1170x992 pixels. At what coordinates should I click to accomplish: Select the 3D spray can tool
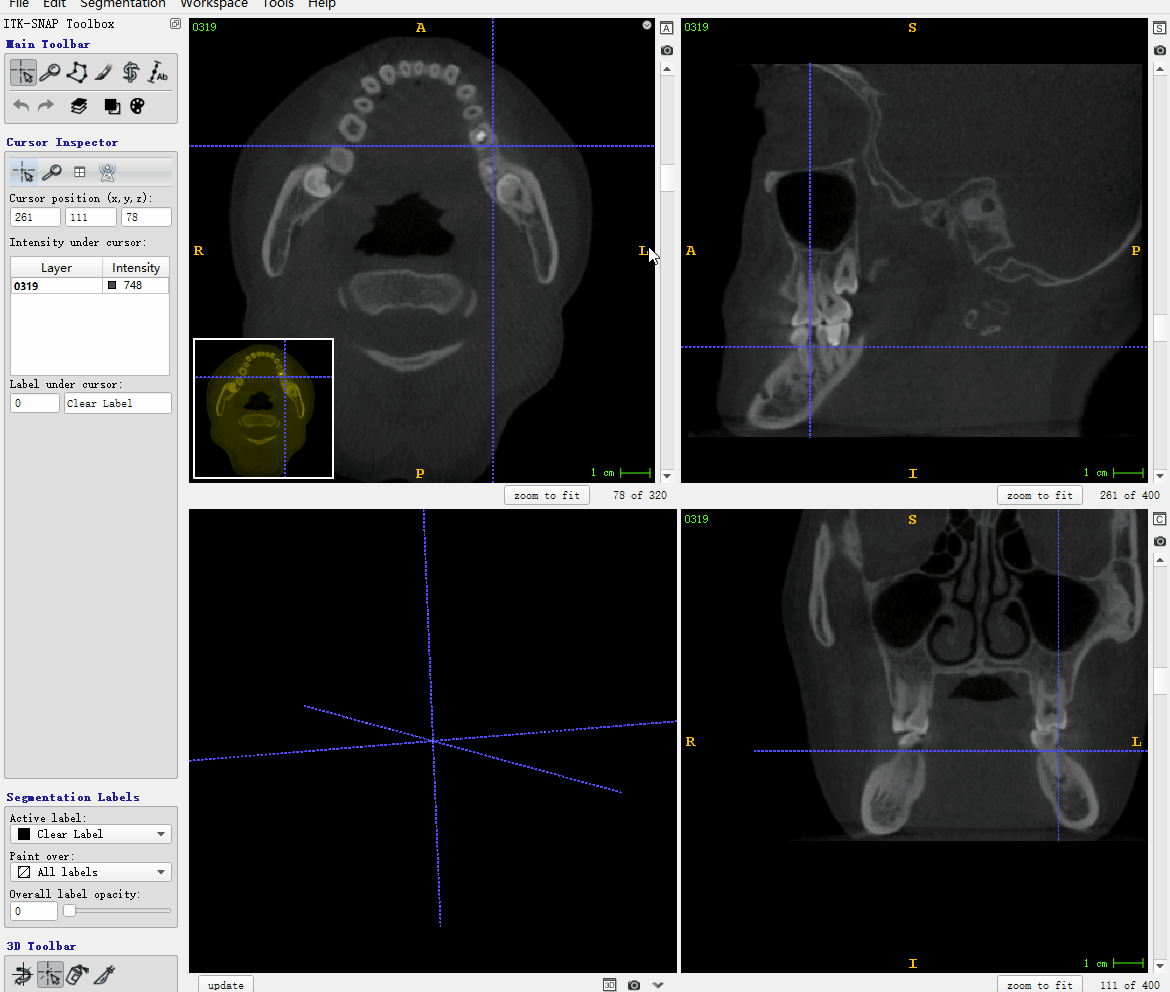click(x=78, y=974)
